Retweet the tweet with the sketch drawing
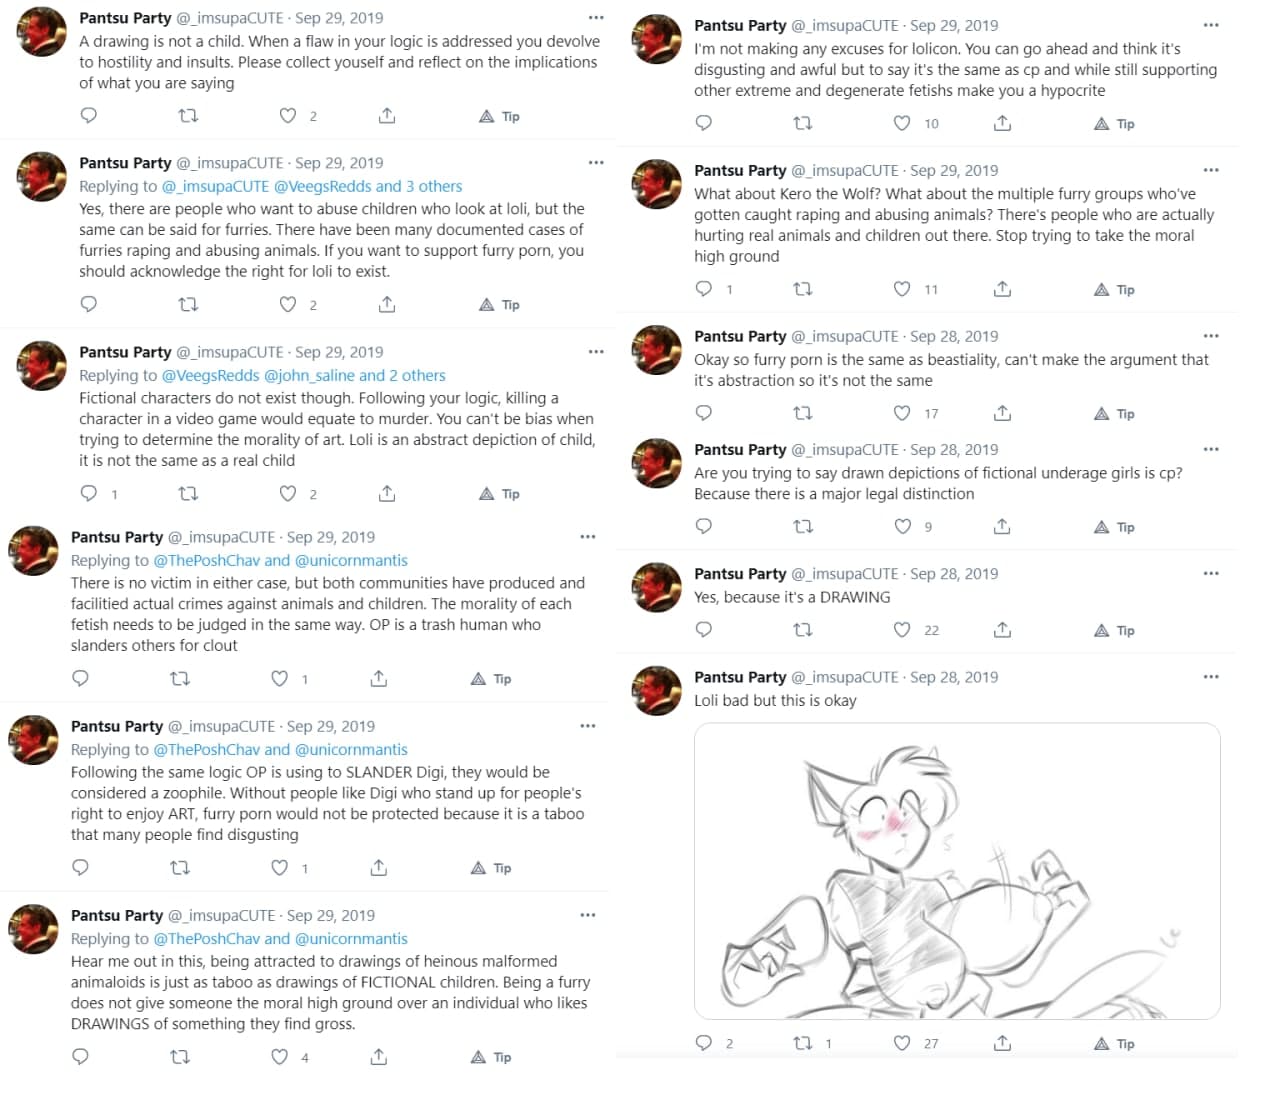Image resolution: width=1280 pixels, height=1100 pixels. [x=803, y=1043]
